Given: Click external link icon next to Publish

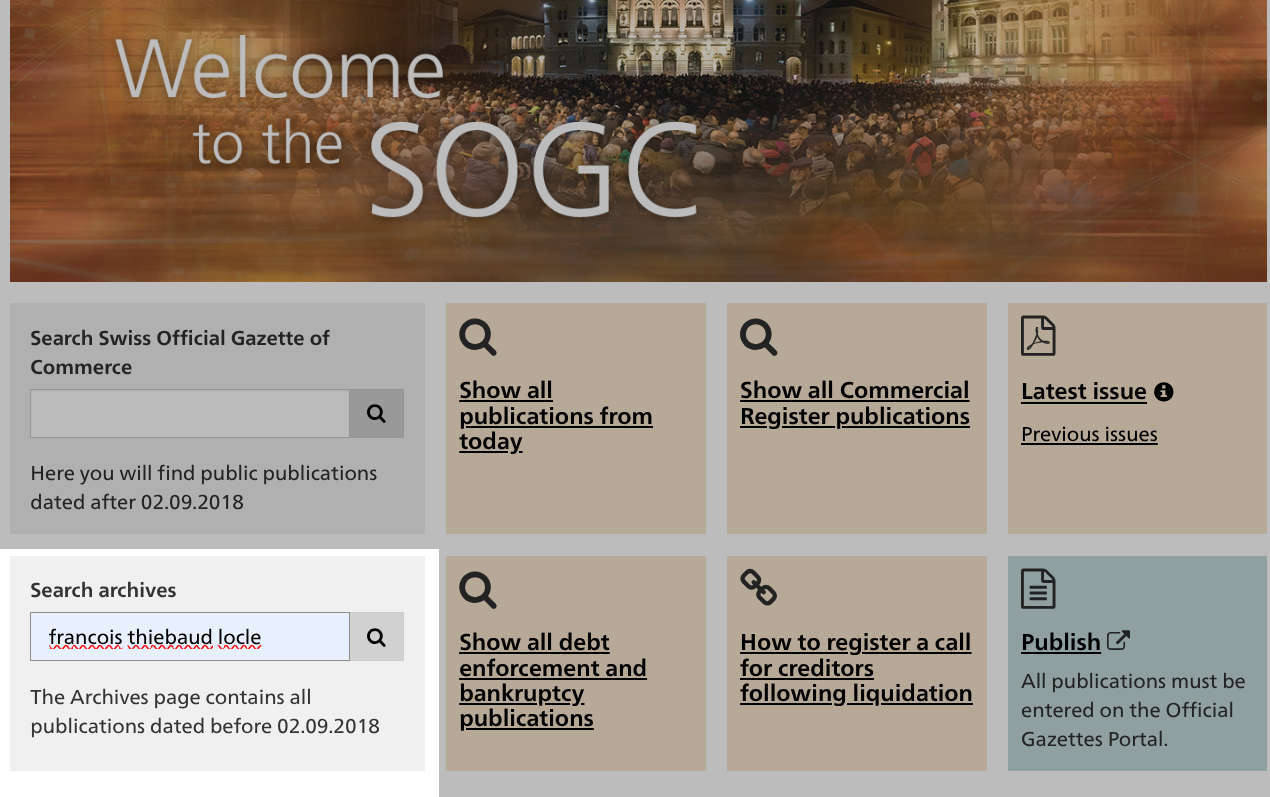Looking at the screenshot, I should [x=1119, y=641].
